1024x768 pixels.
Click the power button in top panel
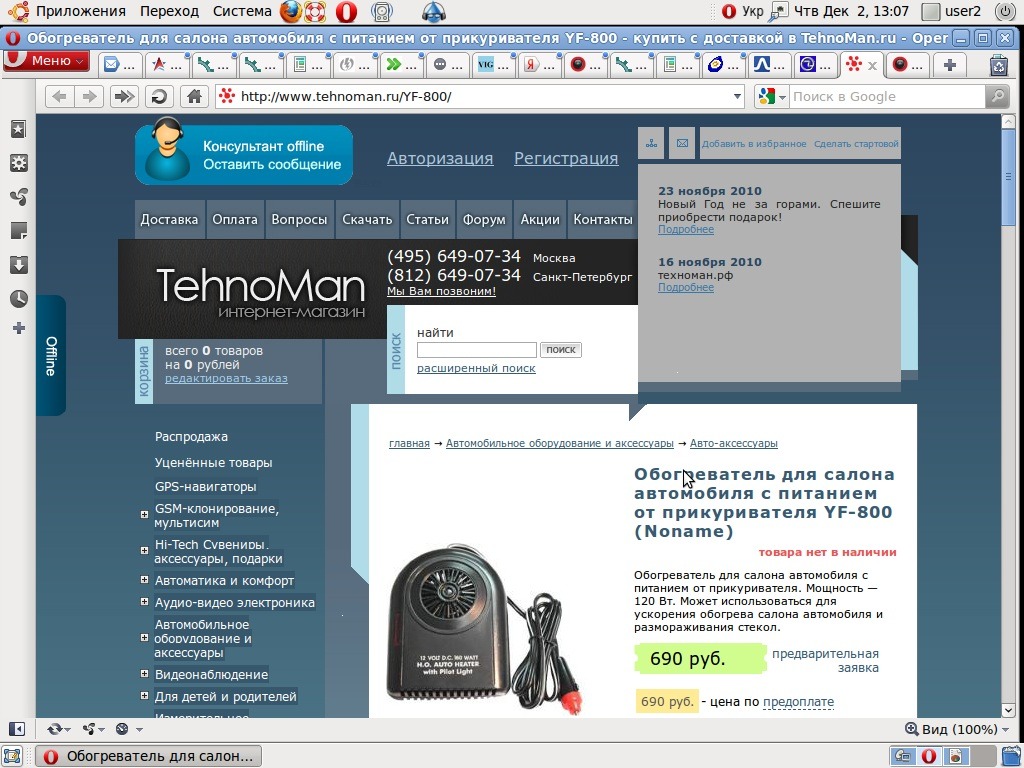1006,11
